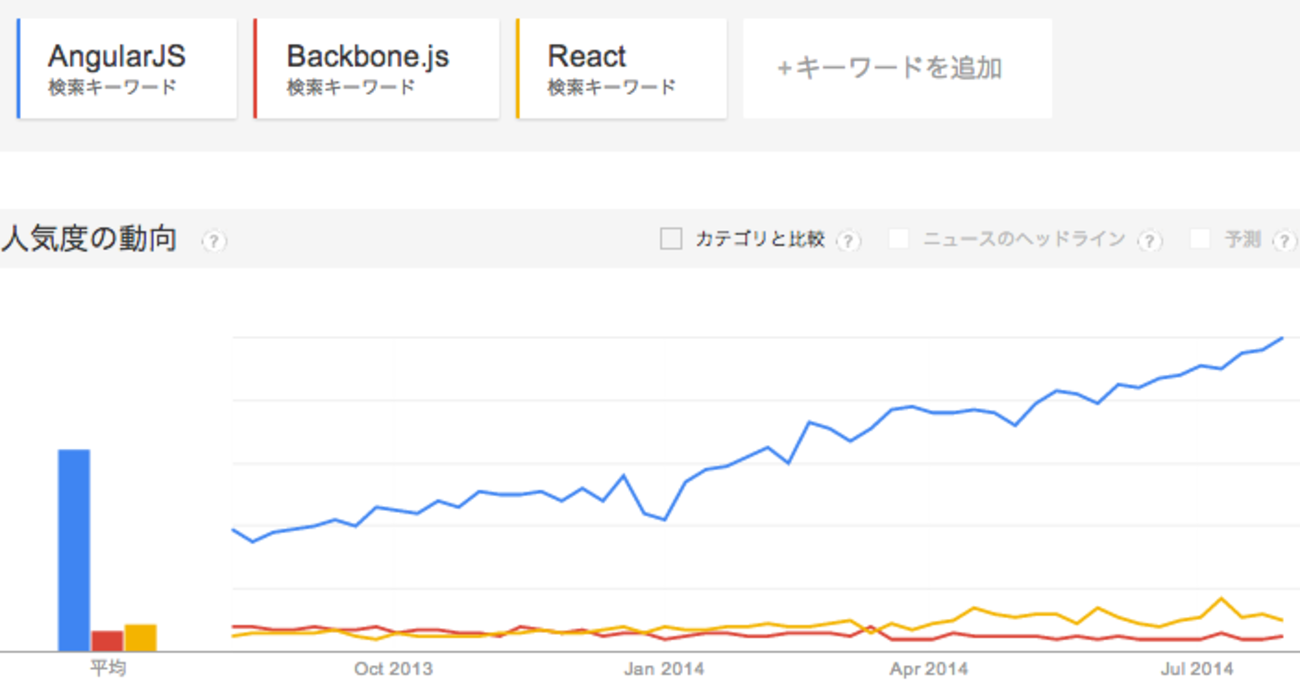Click the Oct 2013 axis label
Screen dimensions: 1300x699
393,669
